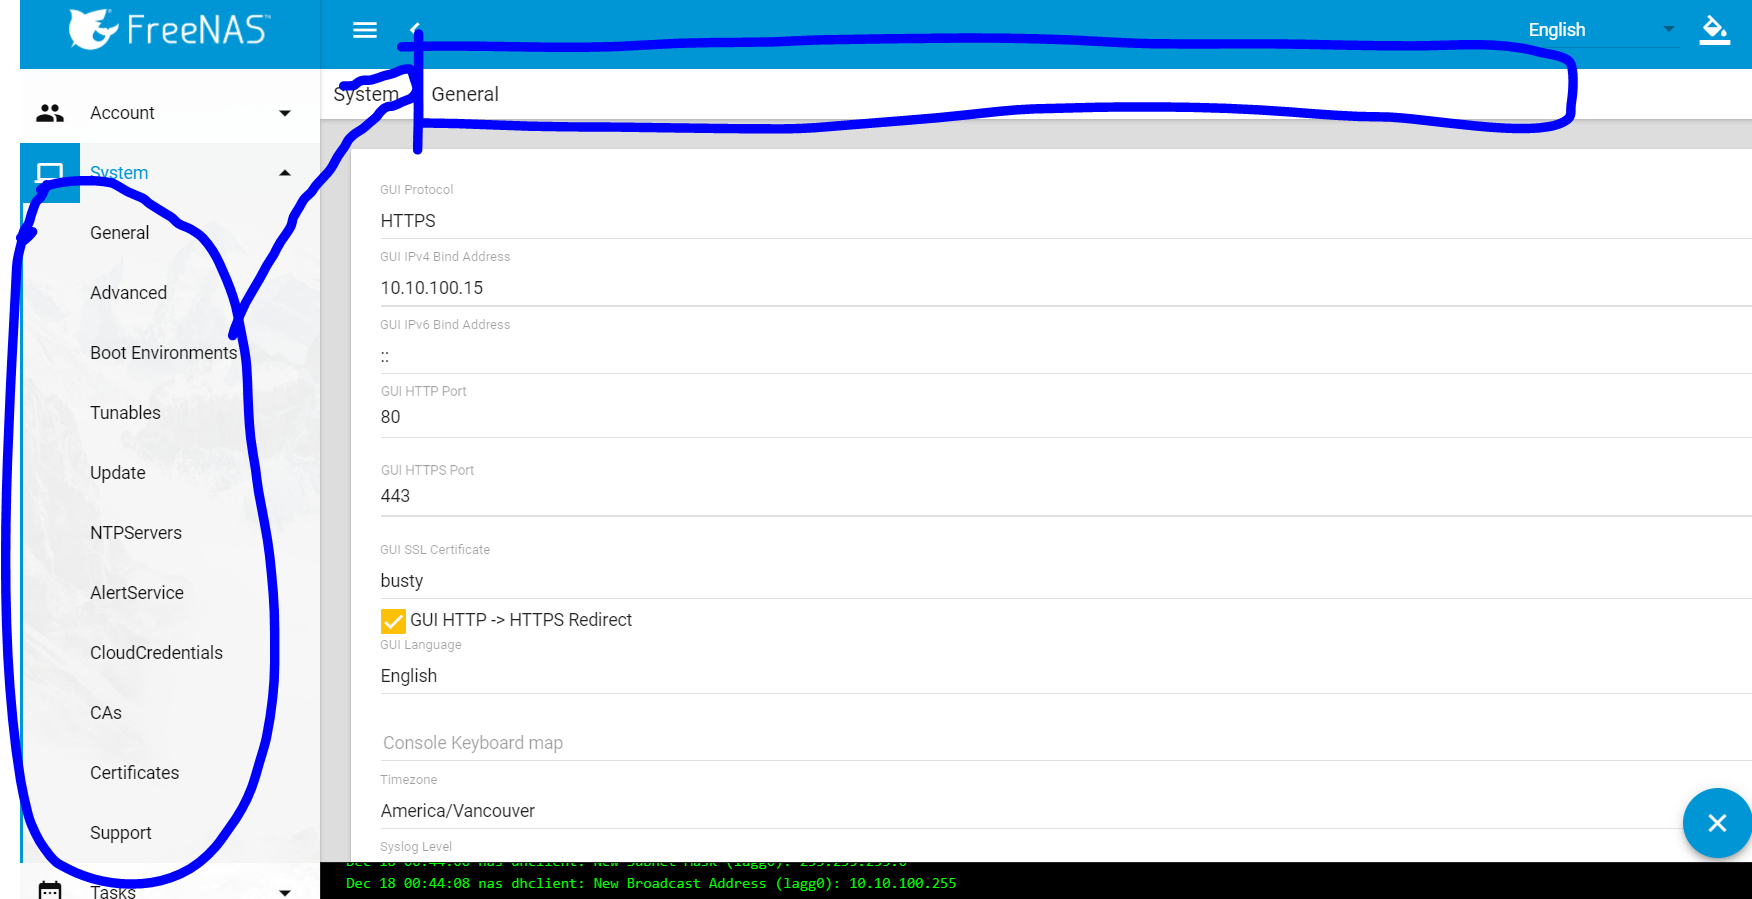Click the collapse chevron beside the hamburger
The image size is (1752, 899).
[x=415, y=29]
